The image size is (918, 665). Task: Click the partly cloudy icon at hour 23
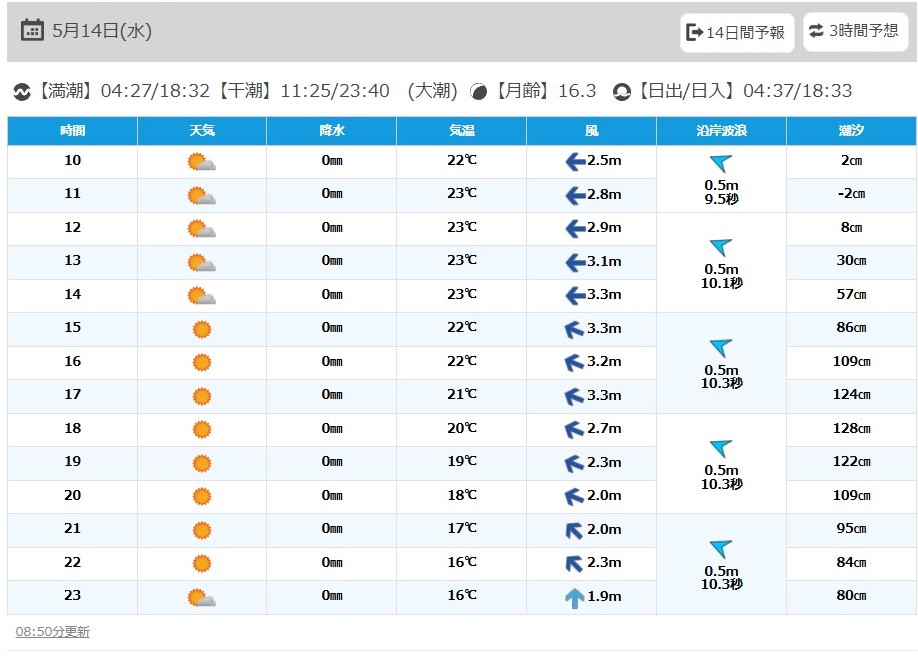click(x=201, y=597)
